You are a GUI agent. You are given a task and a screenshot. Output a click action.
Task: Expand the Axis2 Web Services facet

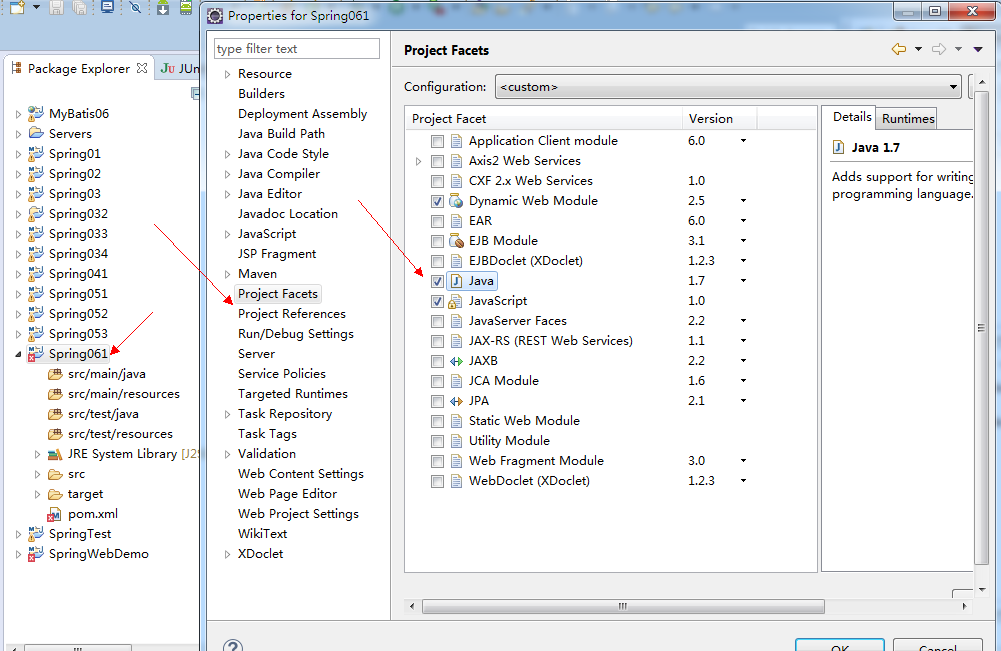pos(419,161)
